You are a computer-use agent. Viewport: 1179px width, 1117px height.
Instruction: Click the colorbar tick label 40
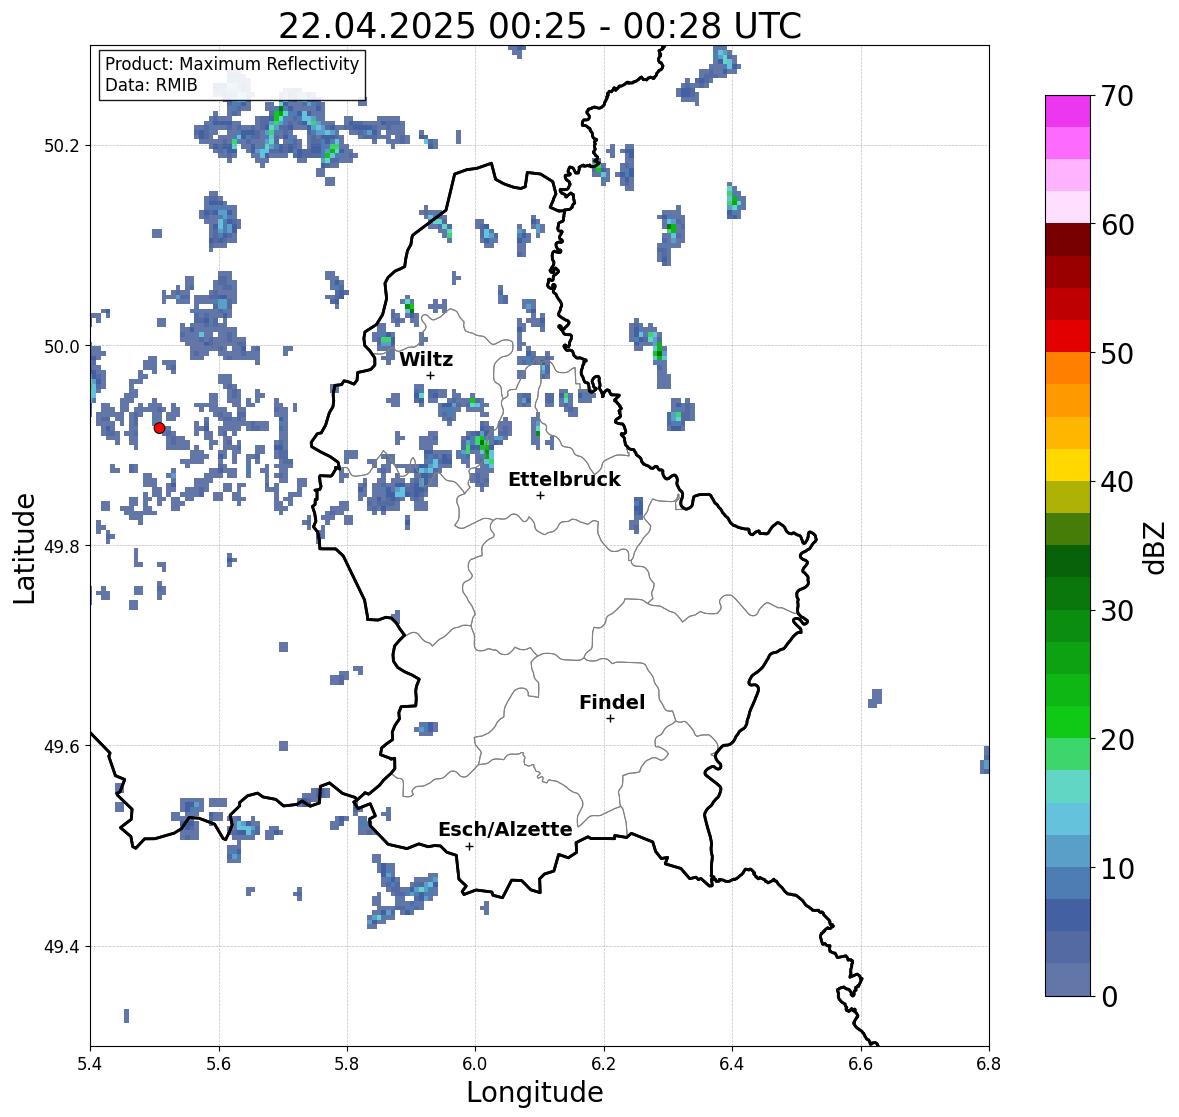click(1117, 482)
